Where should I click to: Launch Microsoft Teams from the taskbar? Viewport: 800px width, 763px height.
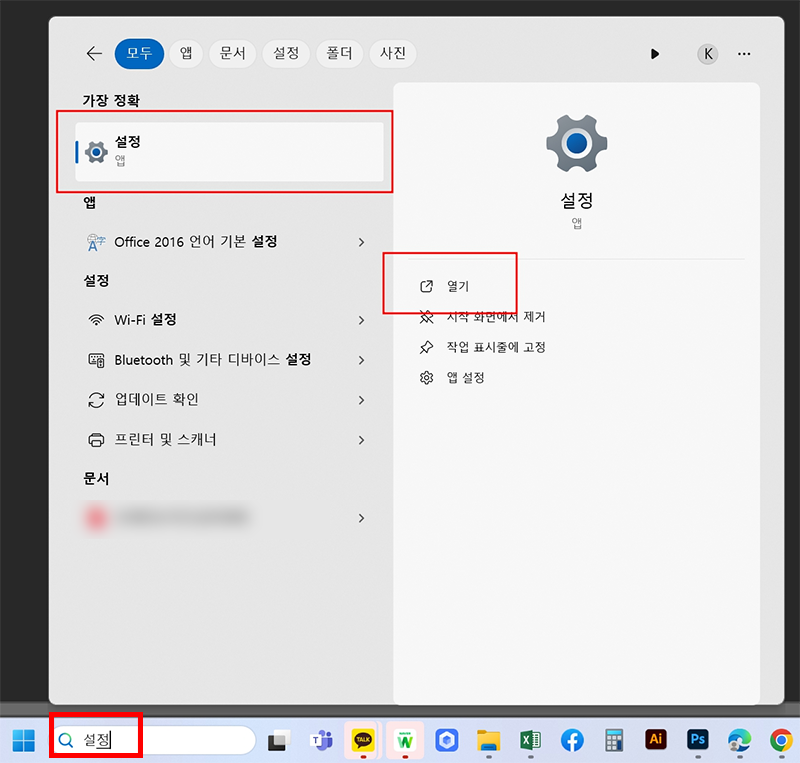pyautogui.click(x=321, y=740)
